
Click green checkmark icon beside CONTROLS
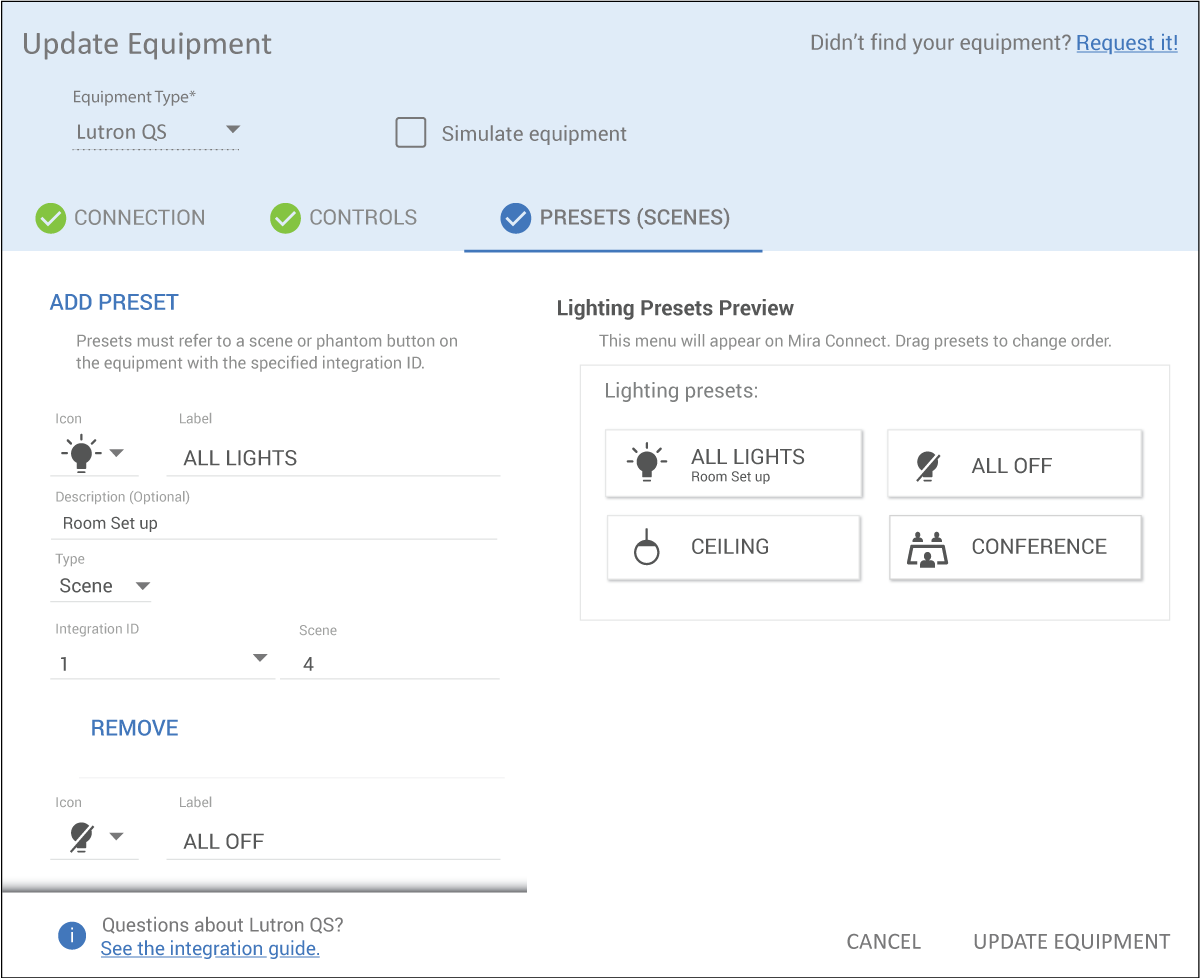[x=286, y=218]
